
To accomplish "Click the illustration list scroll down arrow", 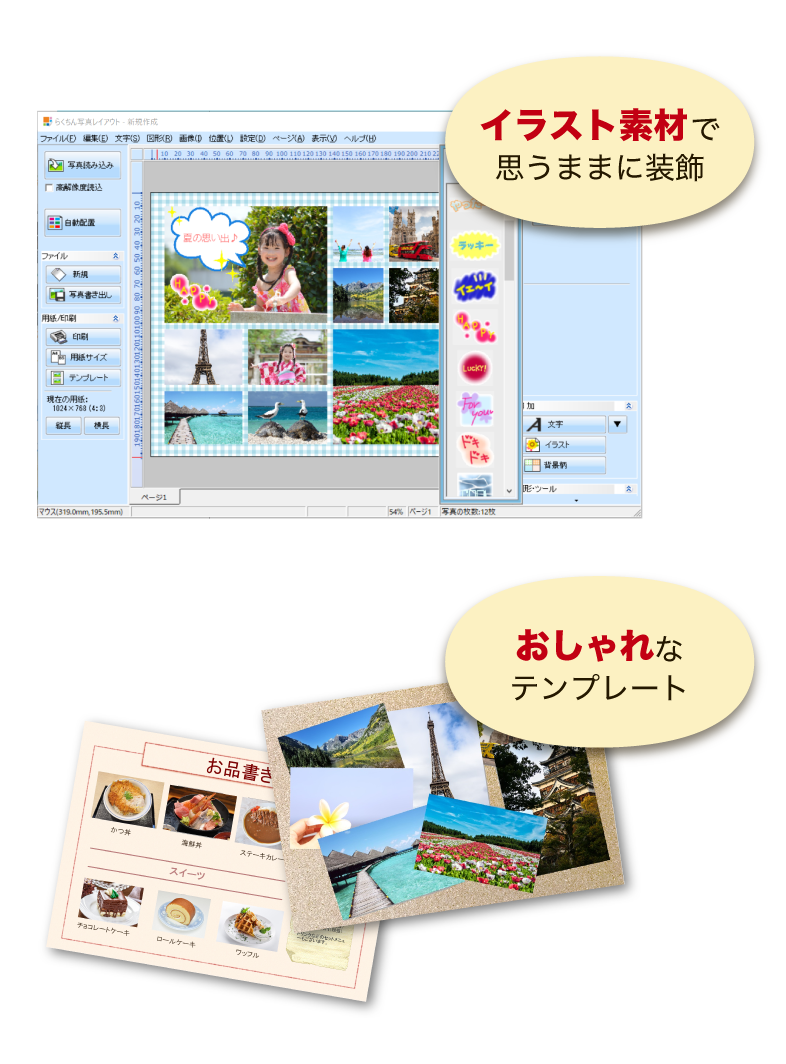I will click(x=509, y=491).
